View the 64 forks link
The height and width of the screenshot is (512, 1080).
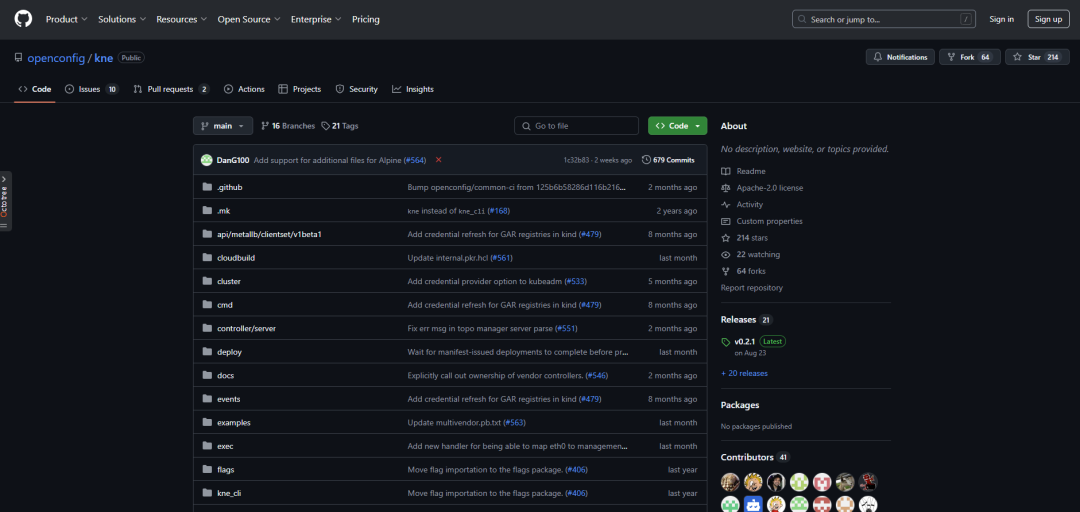[x=743, y=271]
